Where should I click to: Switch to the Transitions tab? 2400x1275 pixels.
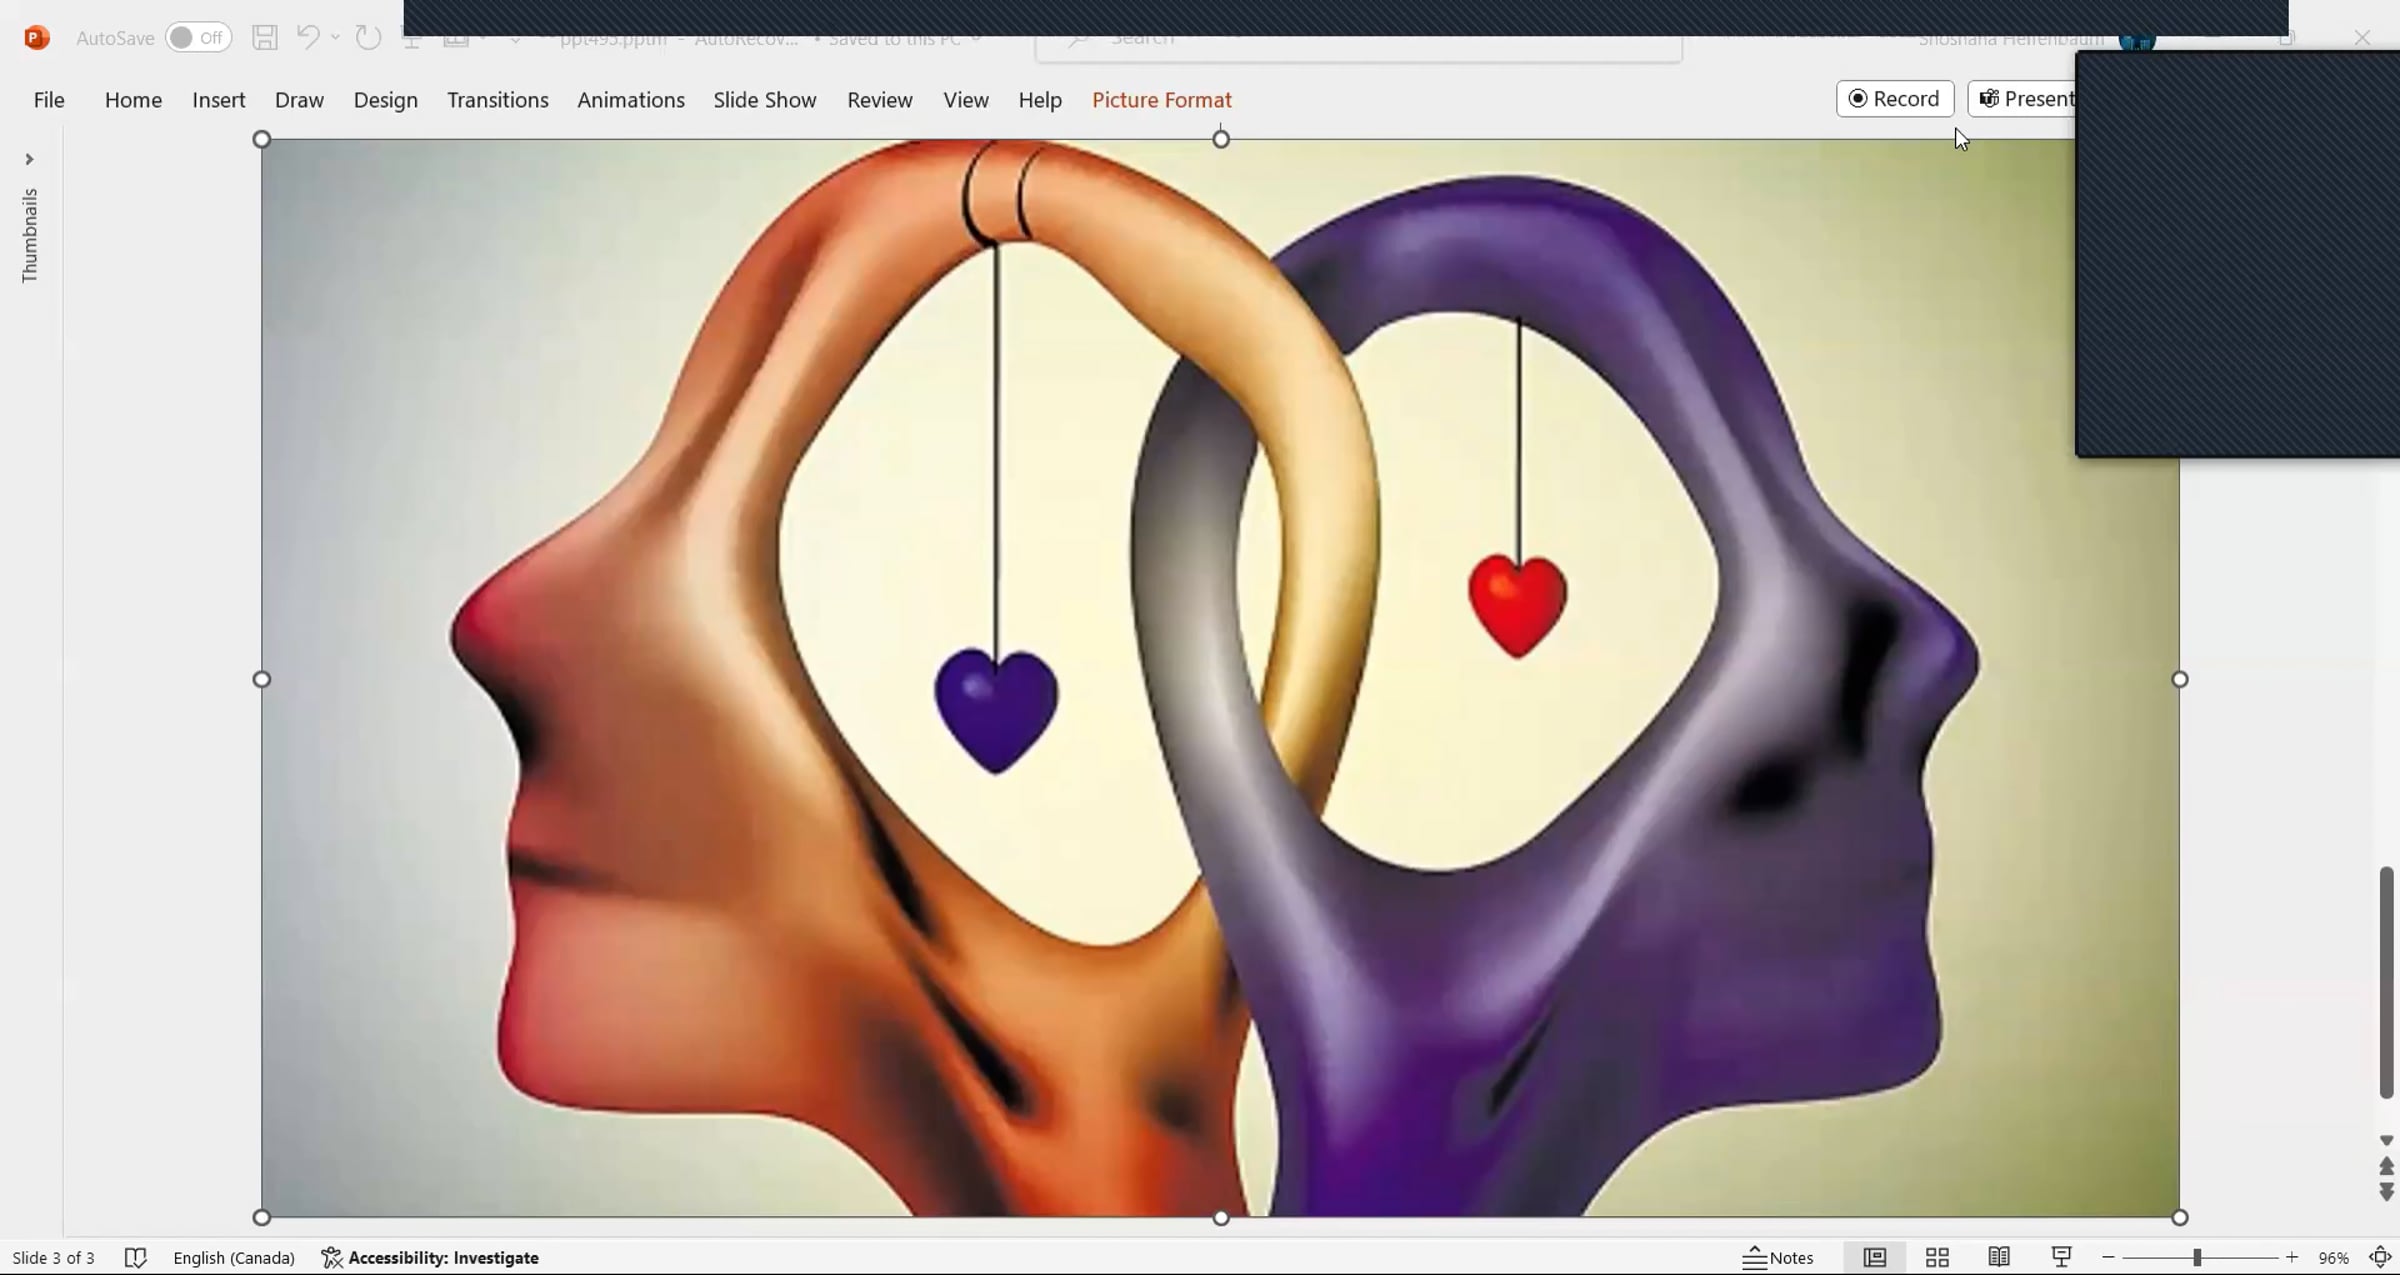pos(497,100)
